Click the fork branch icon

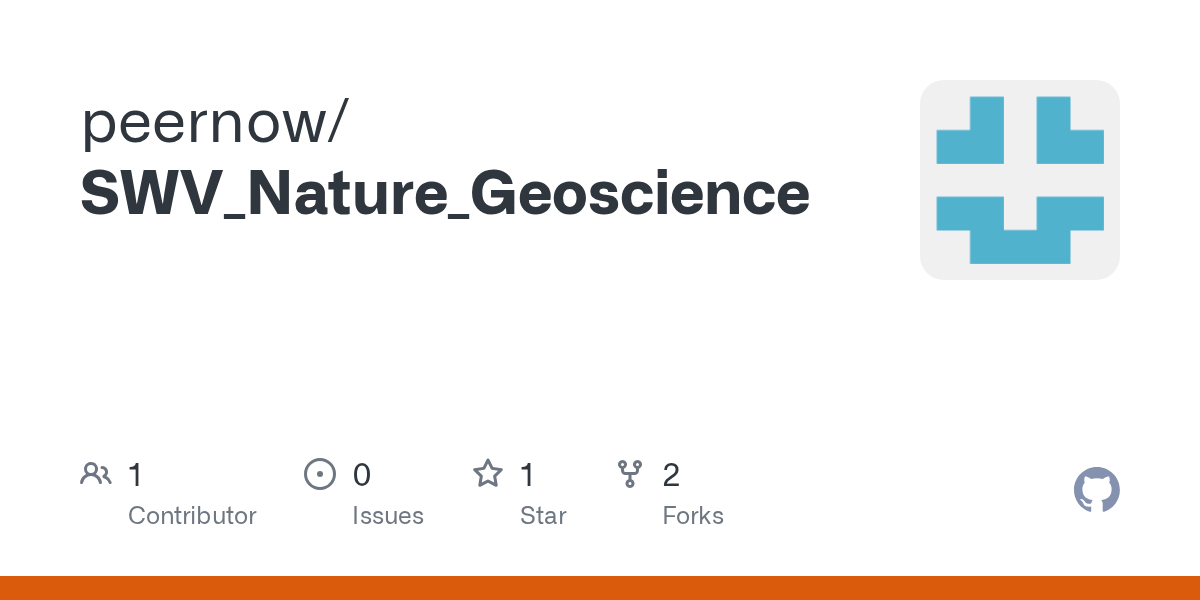630,474
